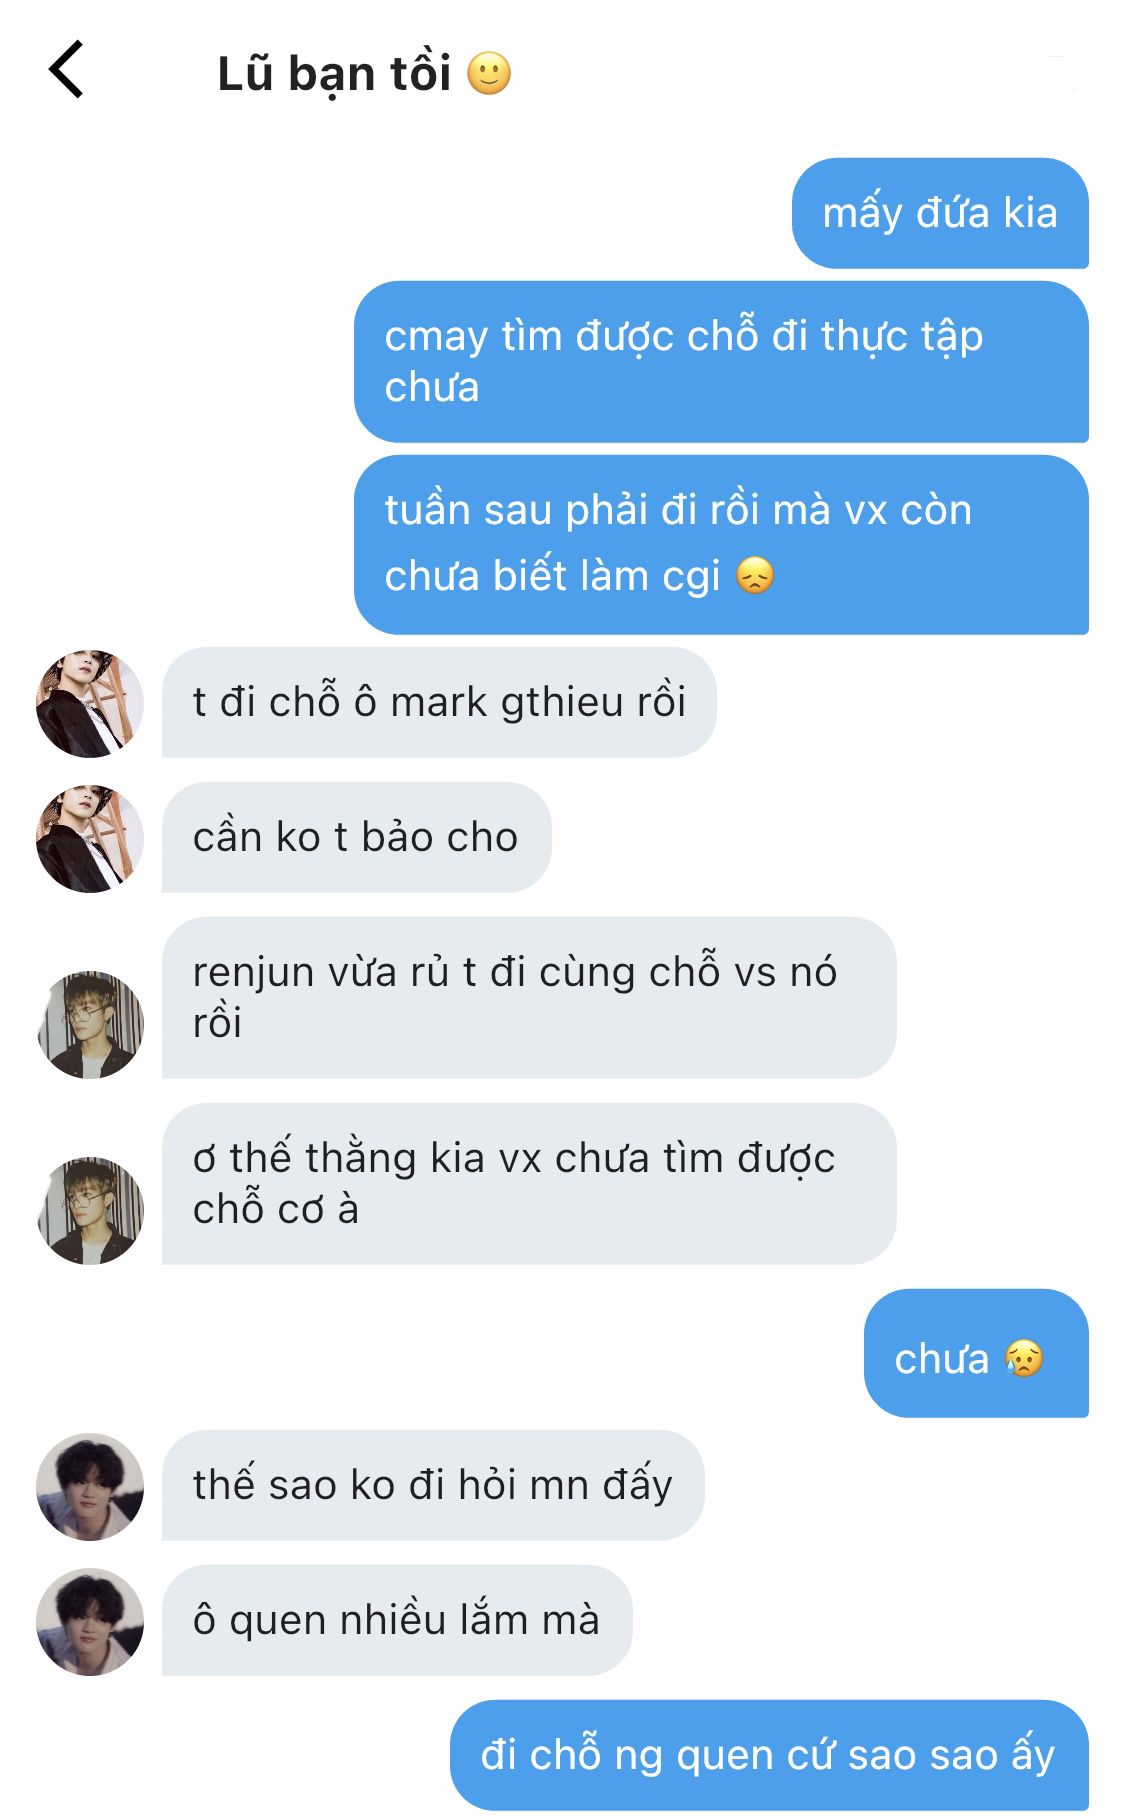Select 'đi chỗ ng quen cứ sao sao ấy' bubble
The width and height of the screenshot is (1124, 1816).
tap(769, 1755)
